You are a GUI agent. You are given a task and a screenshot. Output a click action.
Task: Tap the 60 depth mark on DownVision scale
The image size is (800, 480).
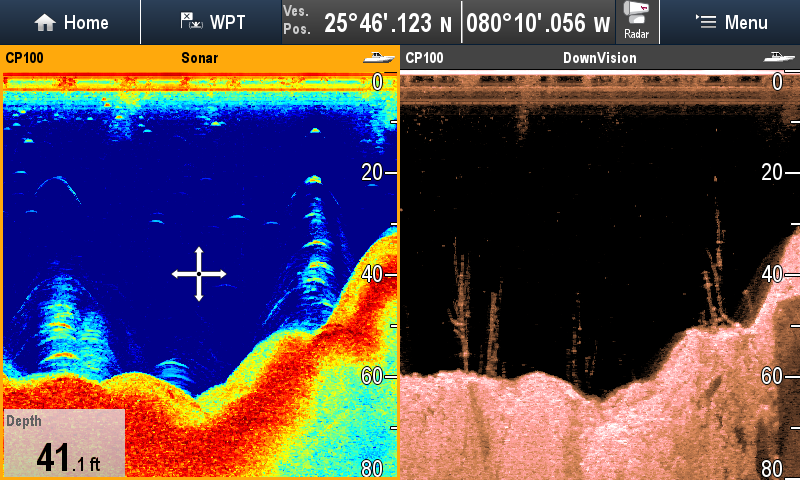coord(772,376)
